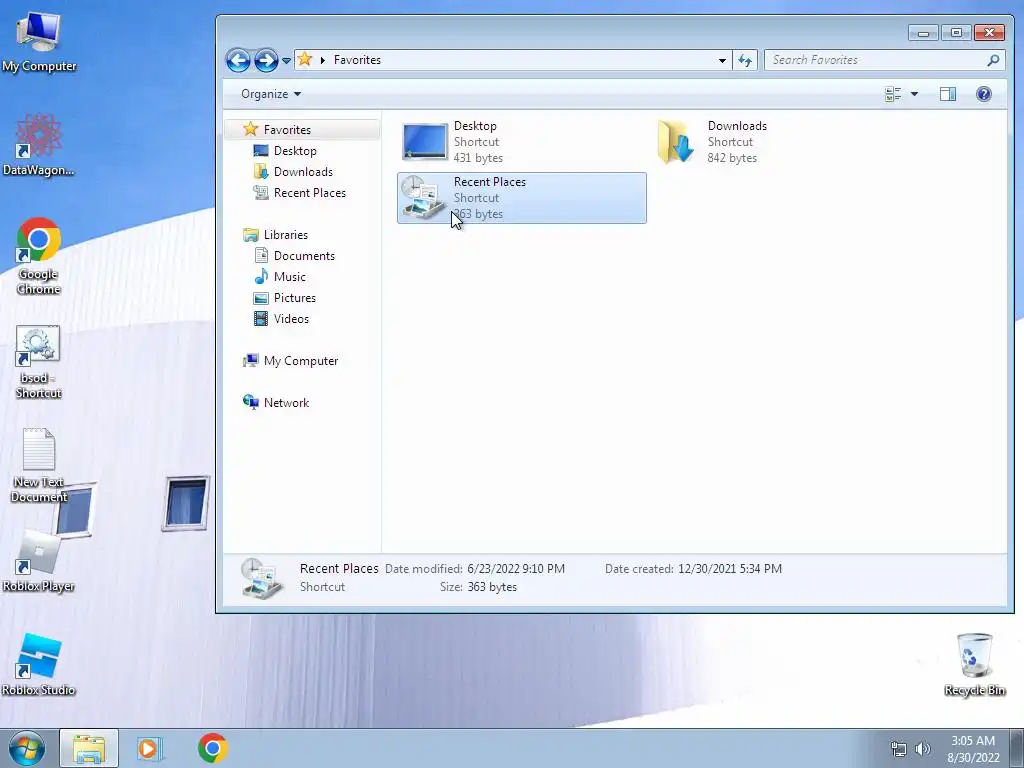Open the Organize menu
Screen dimensions: 1024x768
[270, 94]
